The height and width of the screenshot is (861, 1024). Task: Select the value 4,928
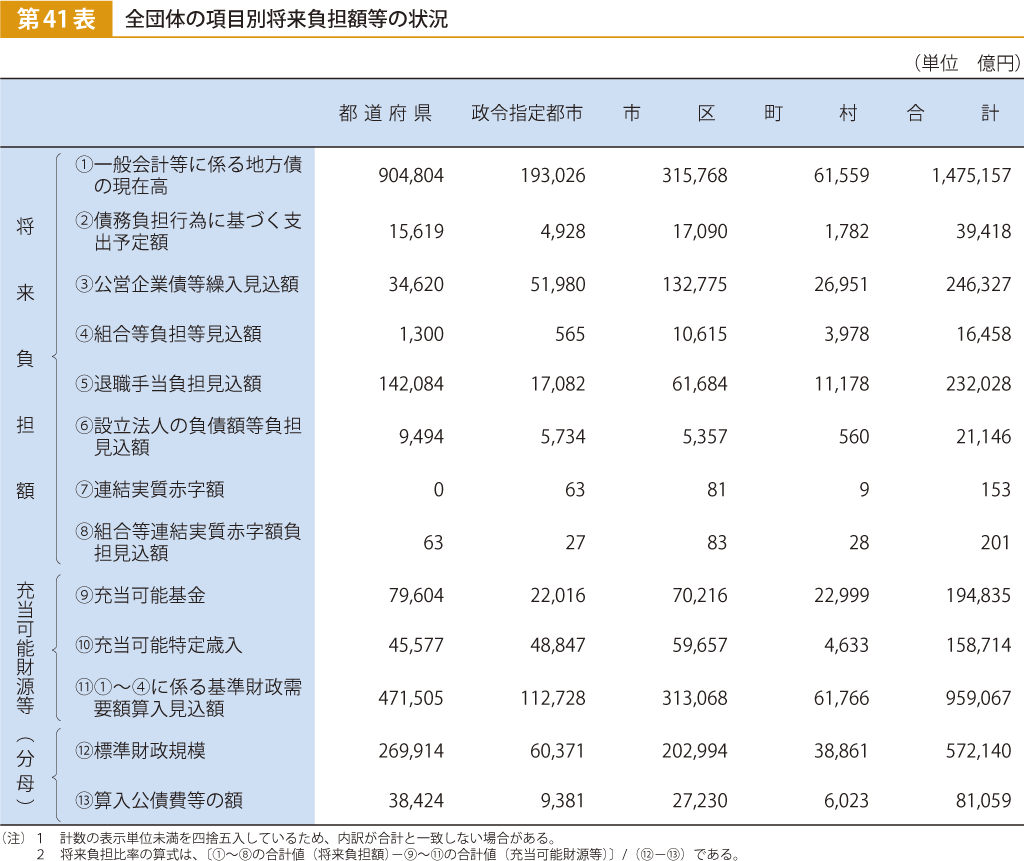click(x=563, y=231)
